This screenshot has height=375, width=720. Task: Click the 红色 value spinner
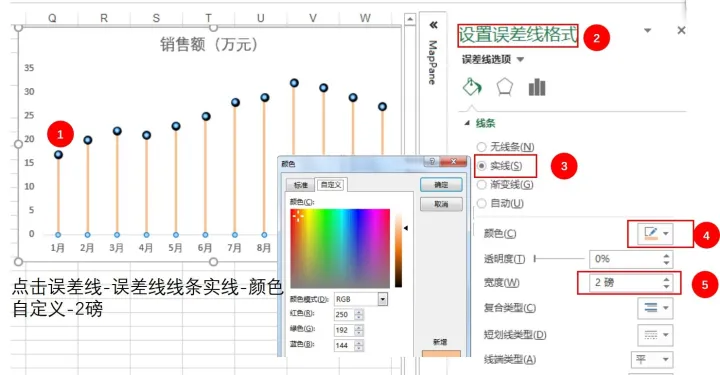point(359,314)
